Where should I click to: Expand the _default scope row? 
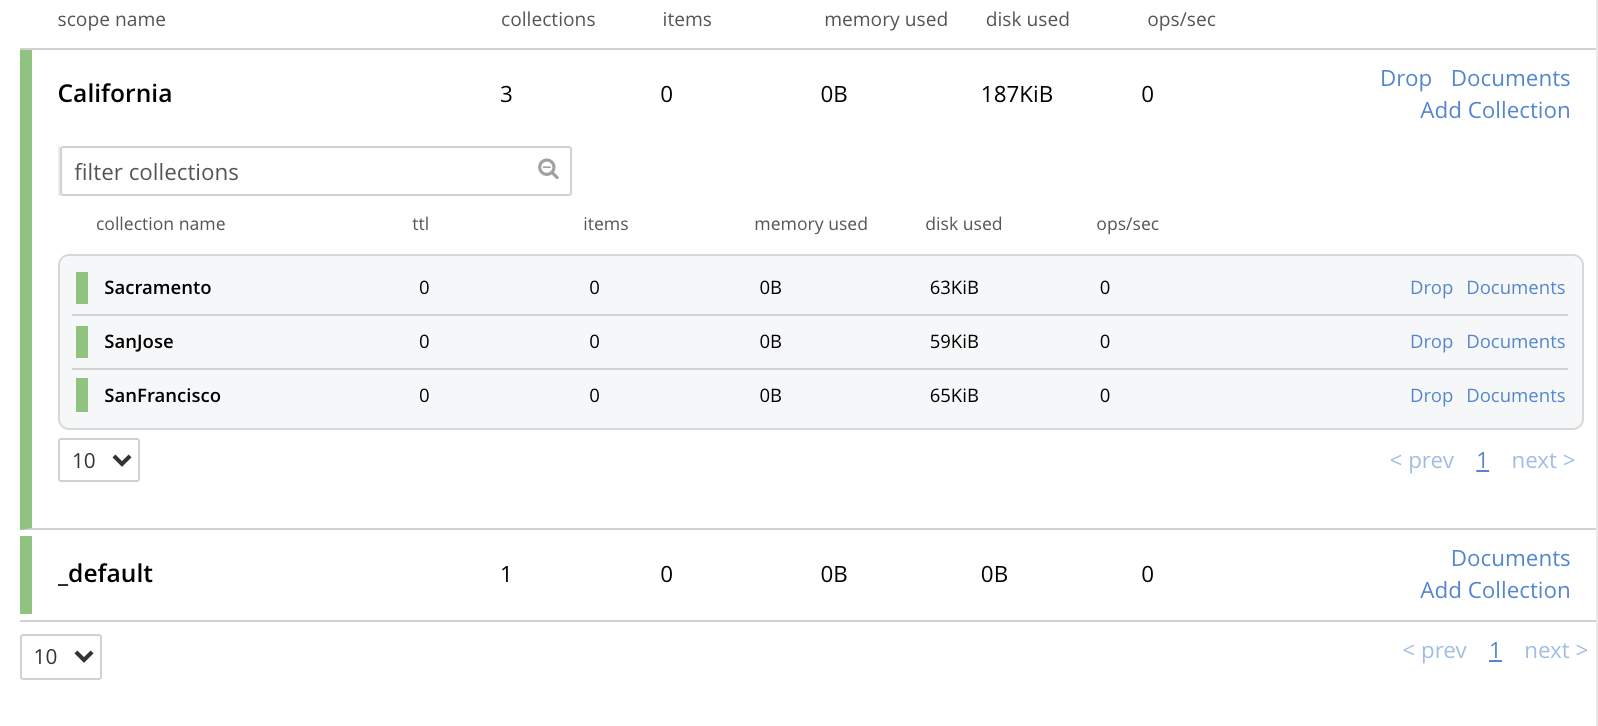tap(106, 574)
